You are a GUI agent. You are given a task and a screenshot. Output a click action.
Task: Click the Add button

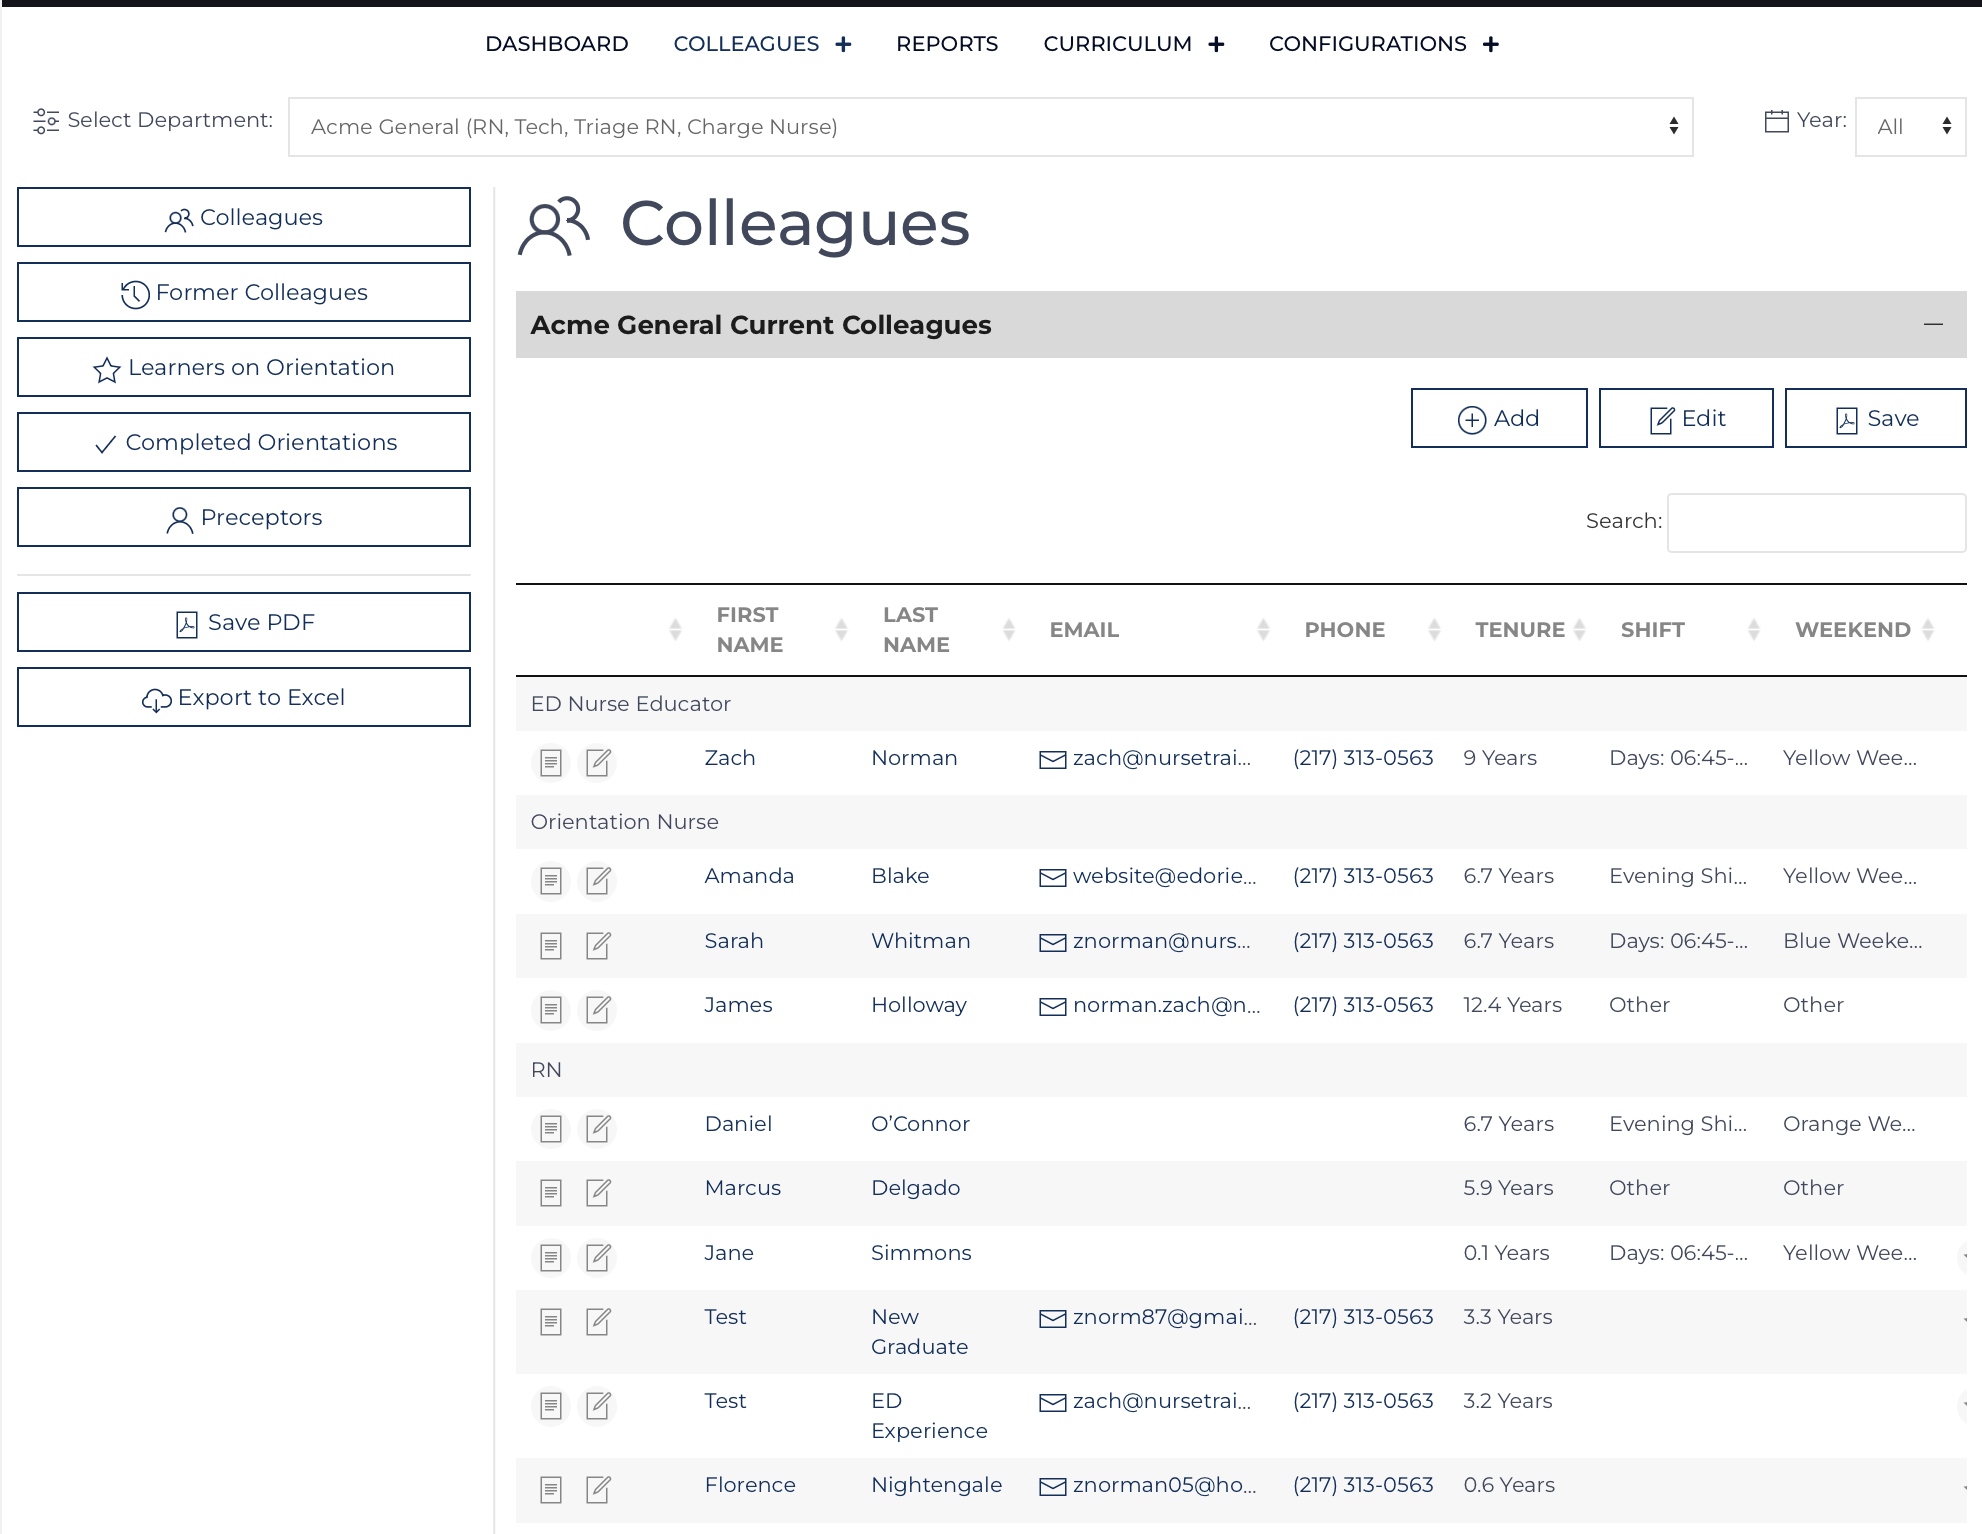(x=1498, y=418)
